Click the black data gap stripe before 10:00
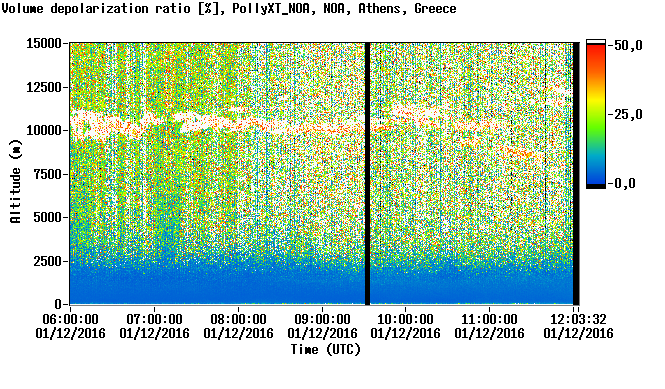The height and width of the screenshot is (389, 665). [368, 174]
